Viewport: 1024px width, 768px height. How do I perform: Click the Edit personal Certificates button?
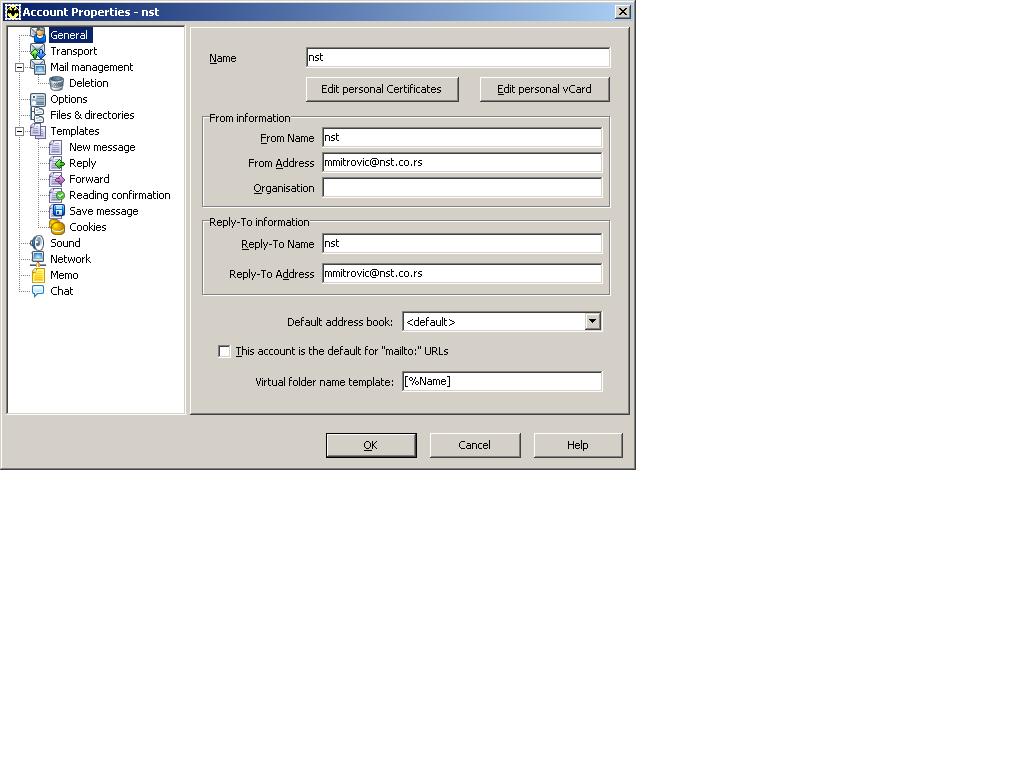point(381,89)
